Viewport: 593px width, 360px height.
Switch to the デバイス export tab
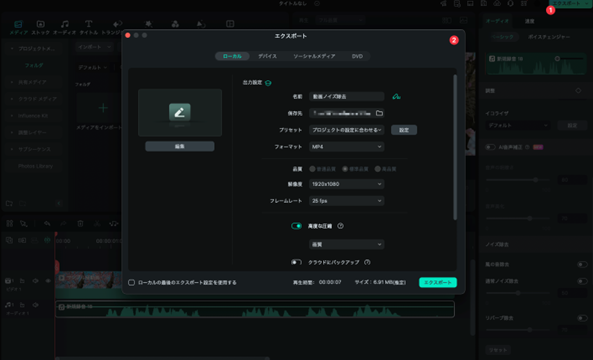267,56
